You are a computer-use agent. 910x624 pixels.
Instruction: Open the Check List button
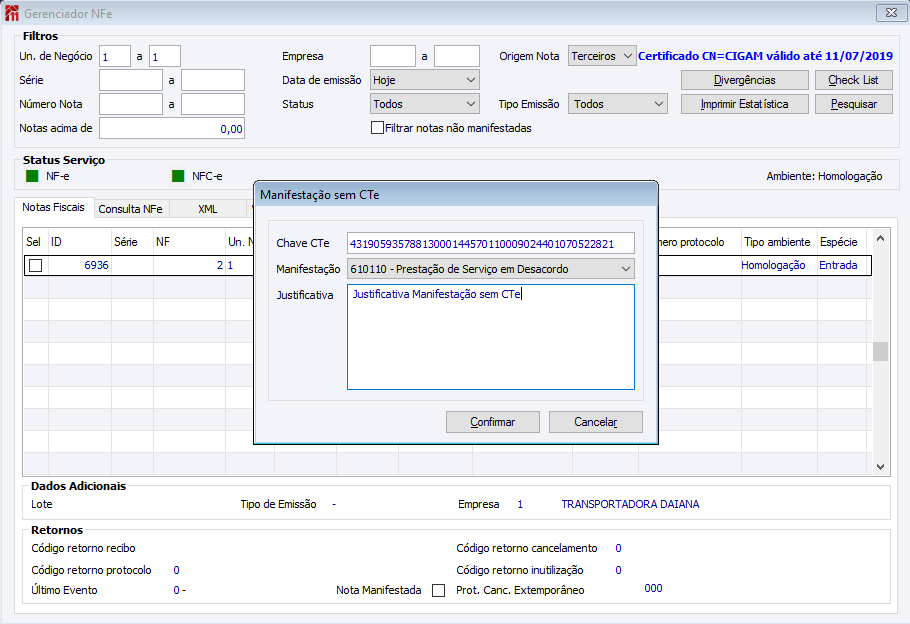853,80
